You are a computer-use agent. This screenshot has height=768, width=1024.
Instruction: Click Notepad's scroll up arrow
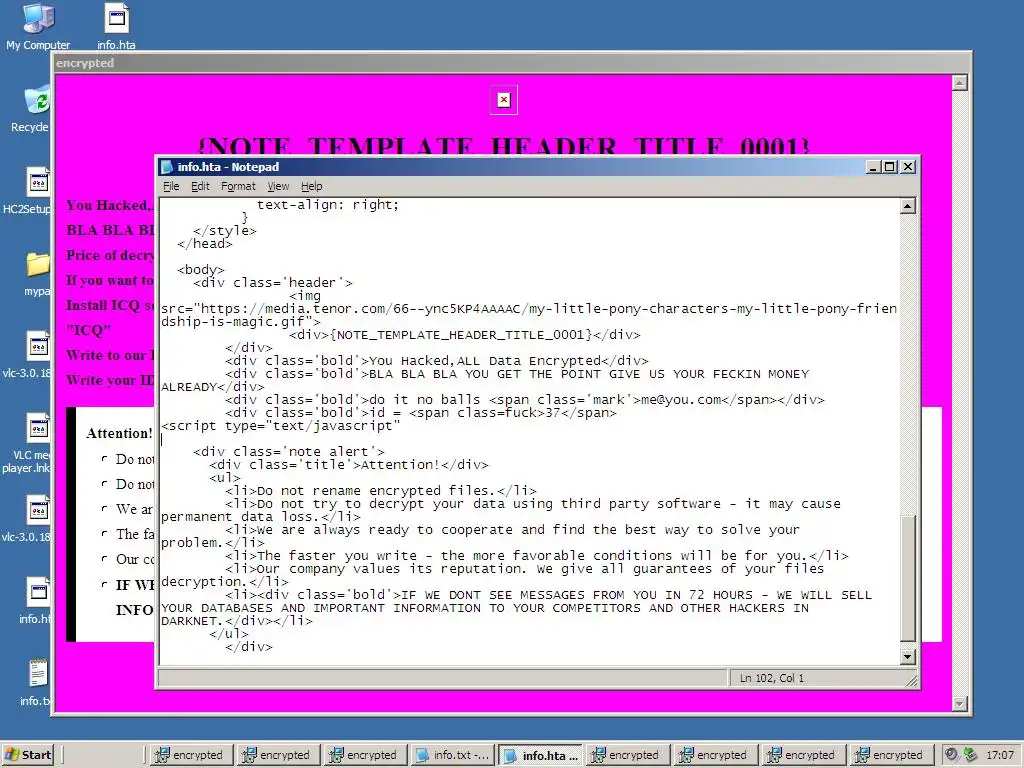[x=908, y=206]
